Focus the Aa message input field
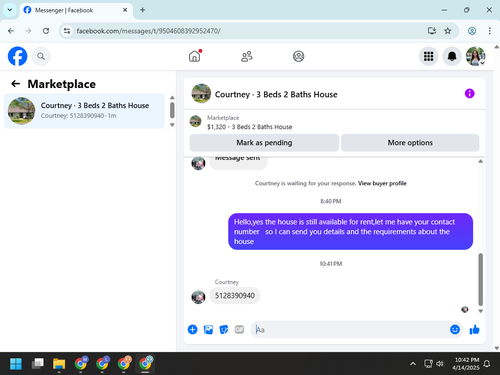Screen dimensions: 500x375 (350, 330)
